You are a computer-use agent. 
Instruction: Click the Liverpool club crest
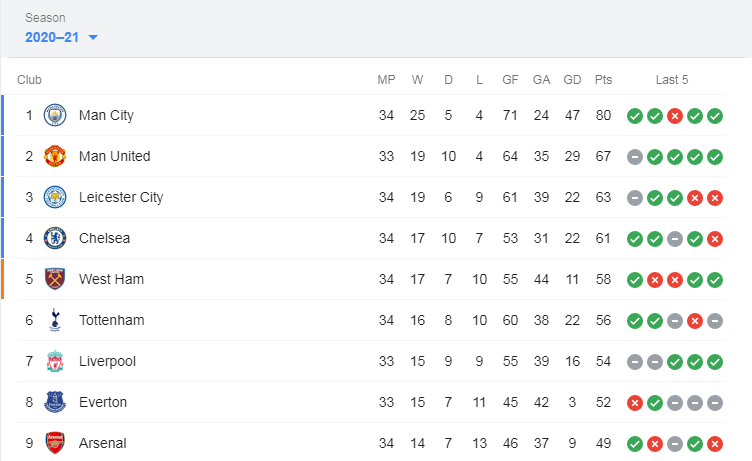click(x=55, y=361)
